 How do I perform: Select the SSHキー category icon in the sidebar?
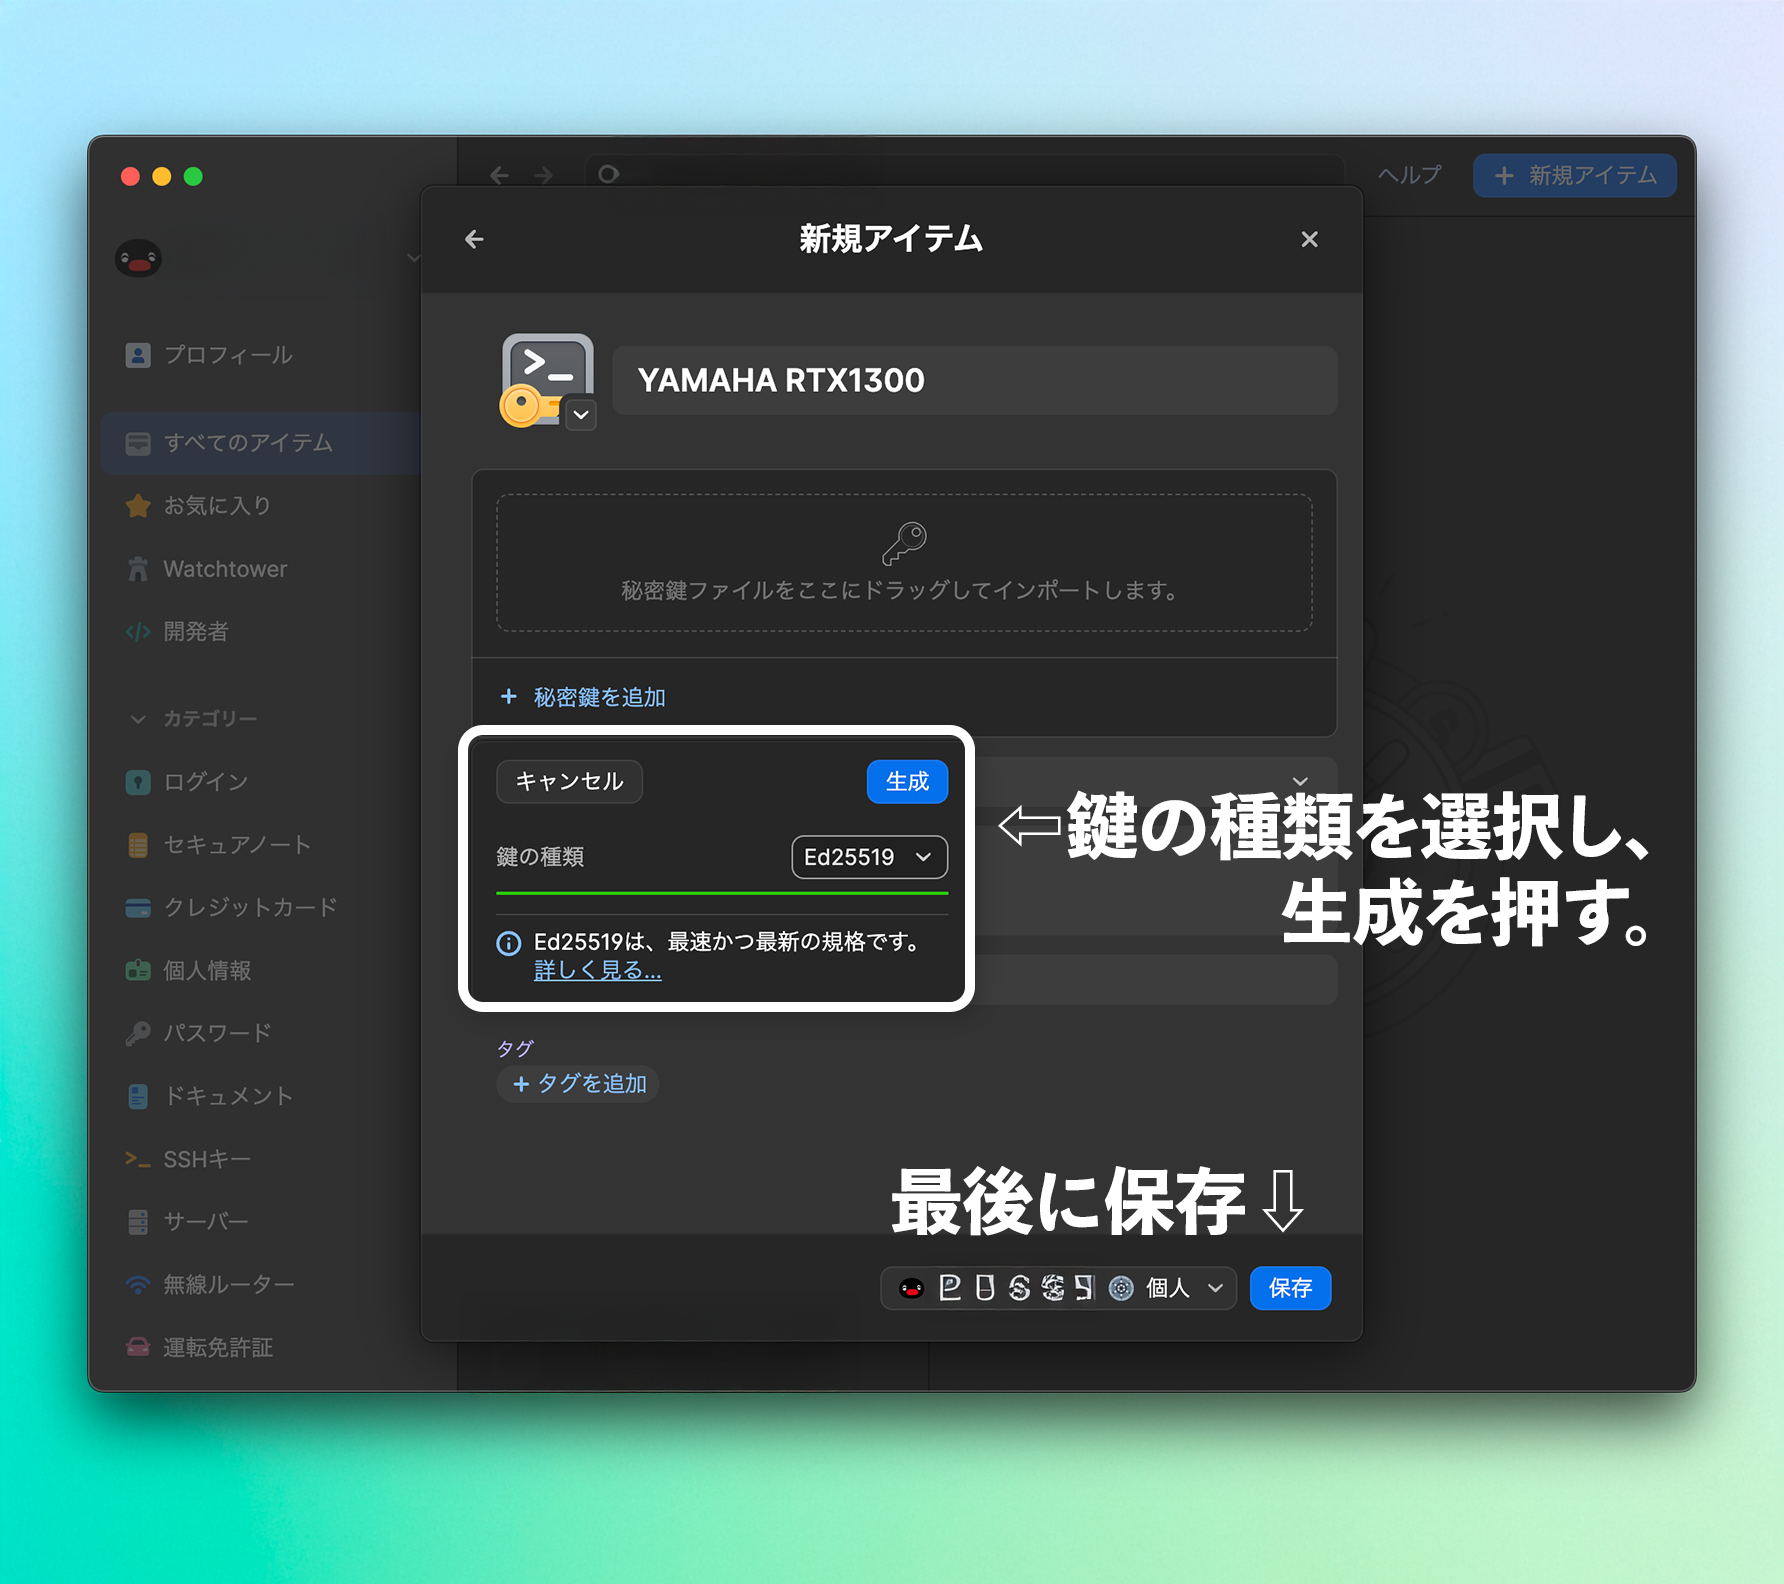(138, 1158)
